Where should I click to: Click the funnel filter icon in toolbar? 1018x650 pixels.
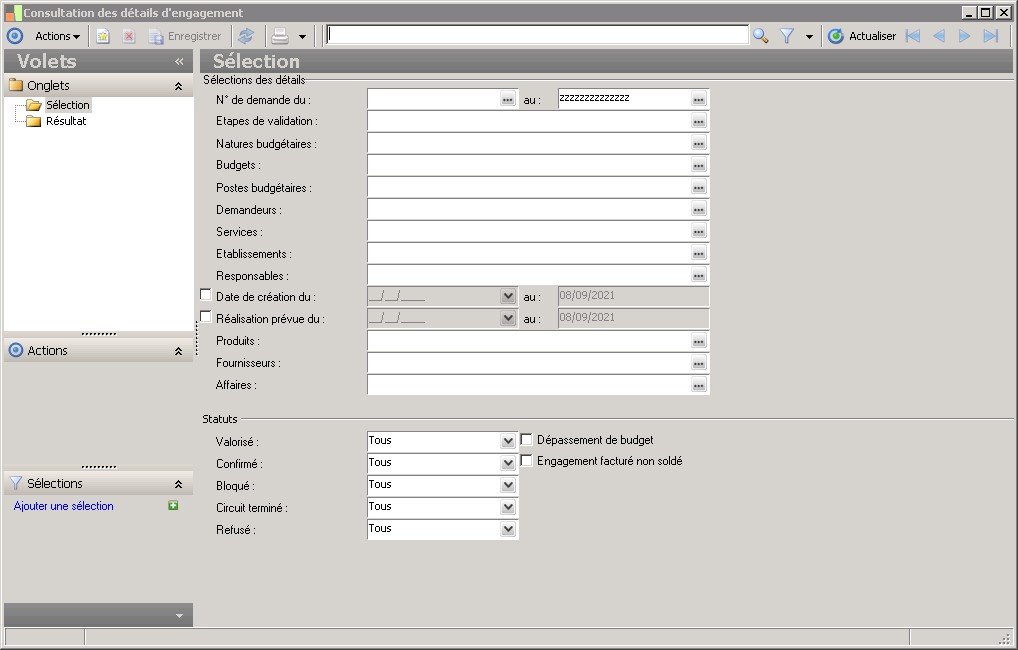[x=787, y=36]
